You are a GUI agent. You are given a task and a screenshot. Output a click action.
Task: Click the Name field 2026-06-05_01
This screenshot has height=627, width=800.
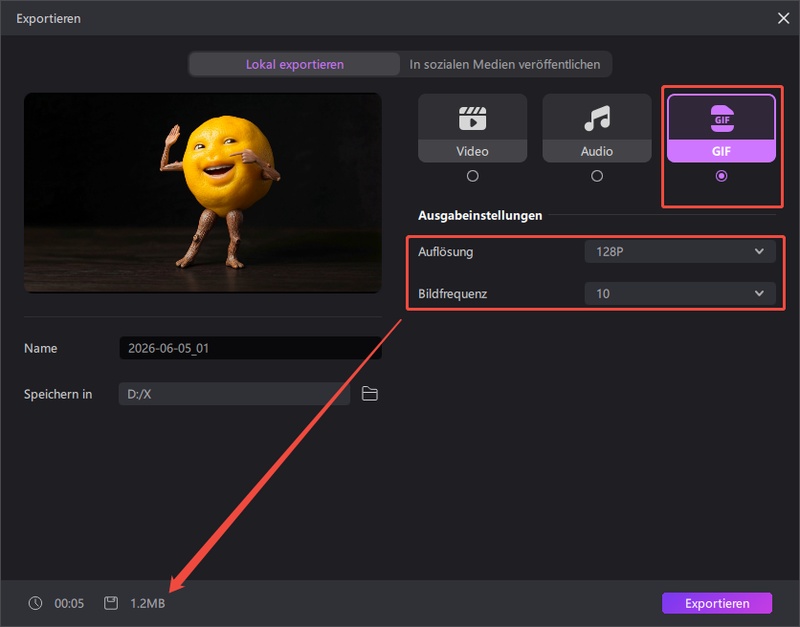250,348
